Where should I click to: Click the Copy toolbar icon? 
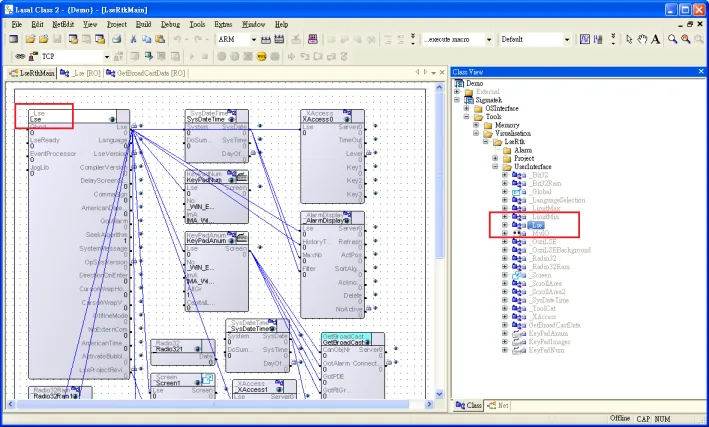[147, 39]
